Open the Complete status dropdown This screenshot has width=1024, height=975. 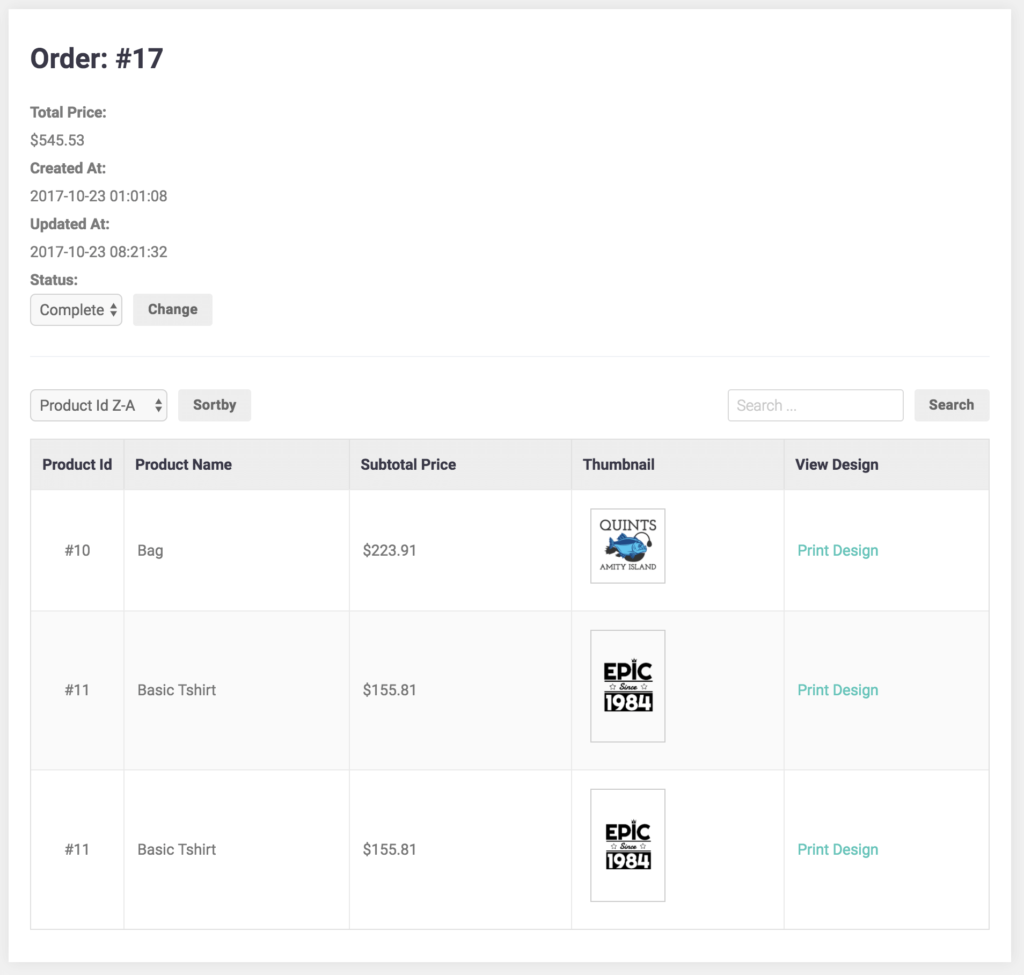(x=76, y=310)
